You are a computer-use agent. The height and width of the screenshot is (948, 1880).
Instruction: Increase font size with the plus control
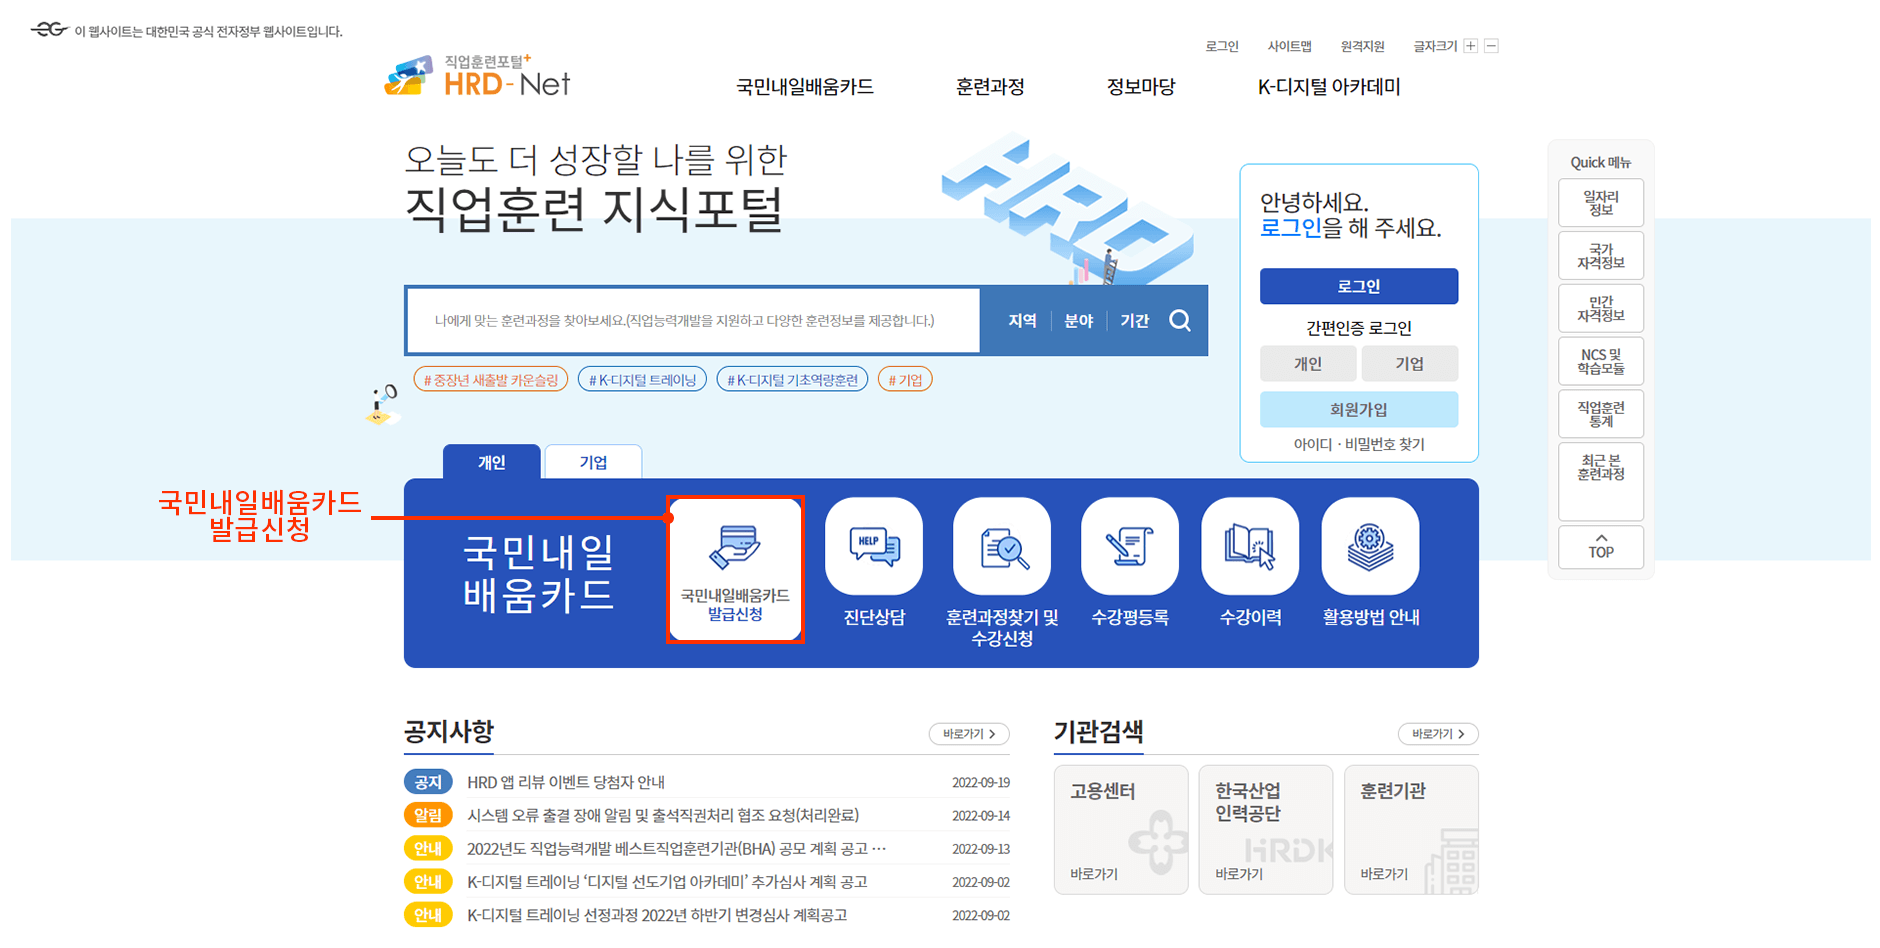(x=1470, y=45)
